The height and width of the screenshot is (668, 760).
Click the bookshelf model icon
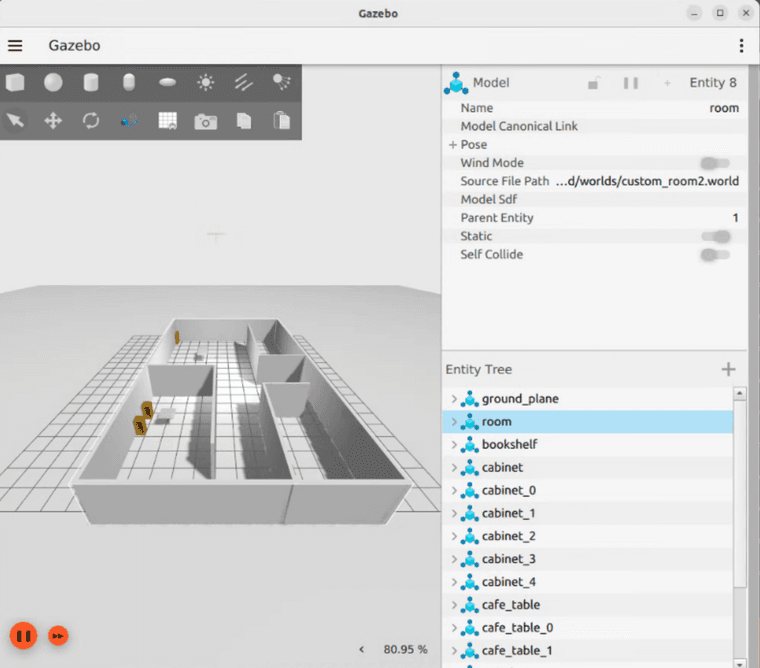coord(469,445)
